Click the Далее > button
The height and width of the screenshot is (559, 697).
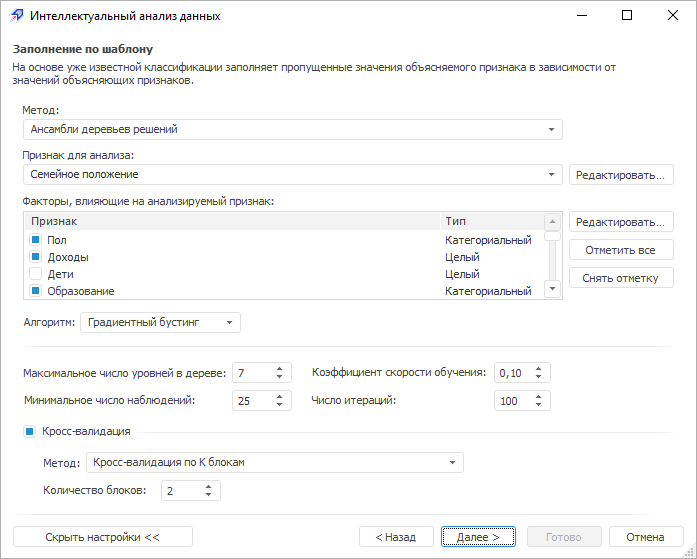(x=478, y=537)
